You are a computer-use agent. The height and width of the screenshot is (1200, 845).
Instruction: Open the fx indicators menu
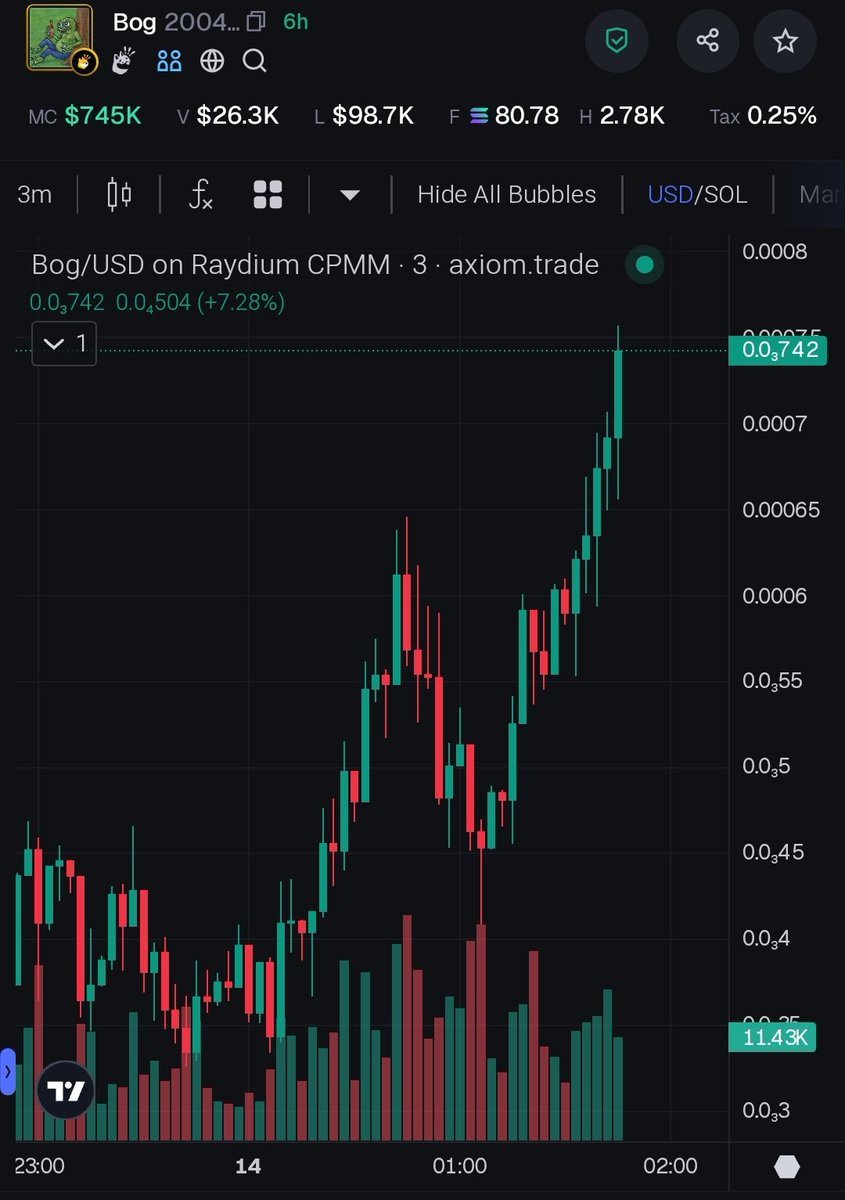(x=201, y=194)
